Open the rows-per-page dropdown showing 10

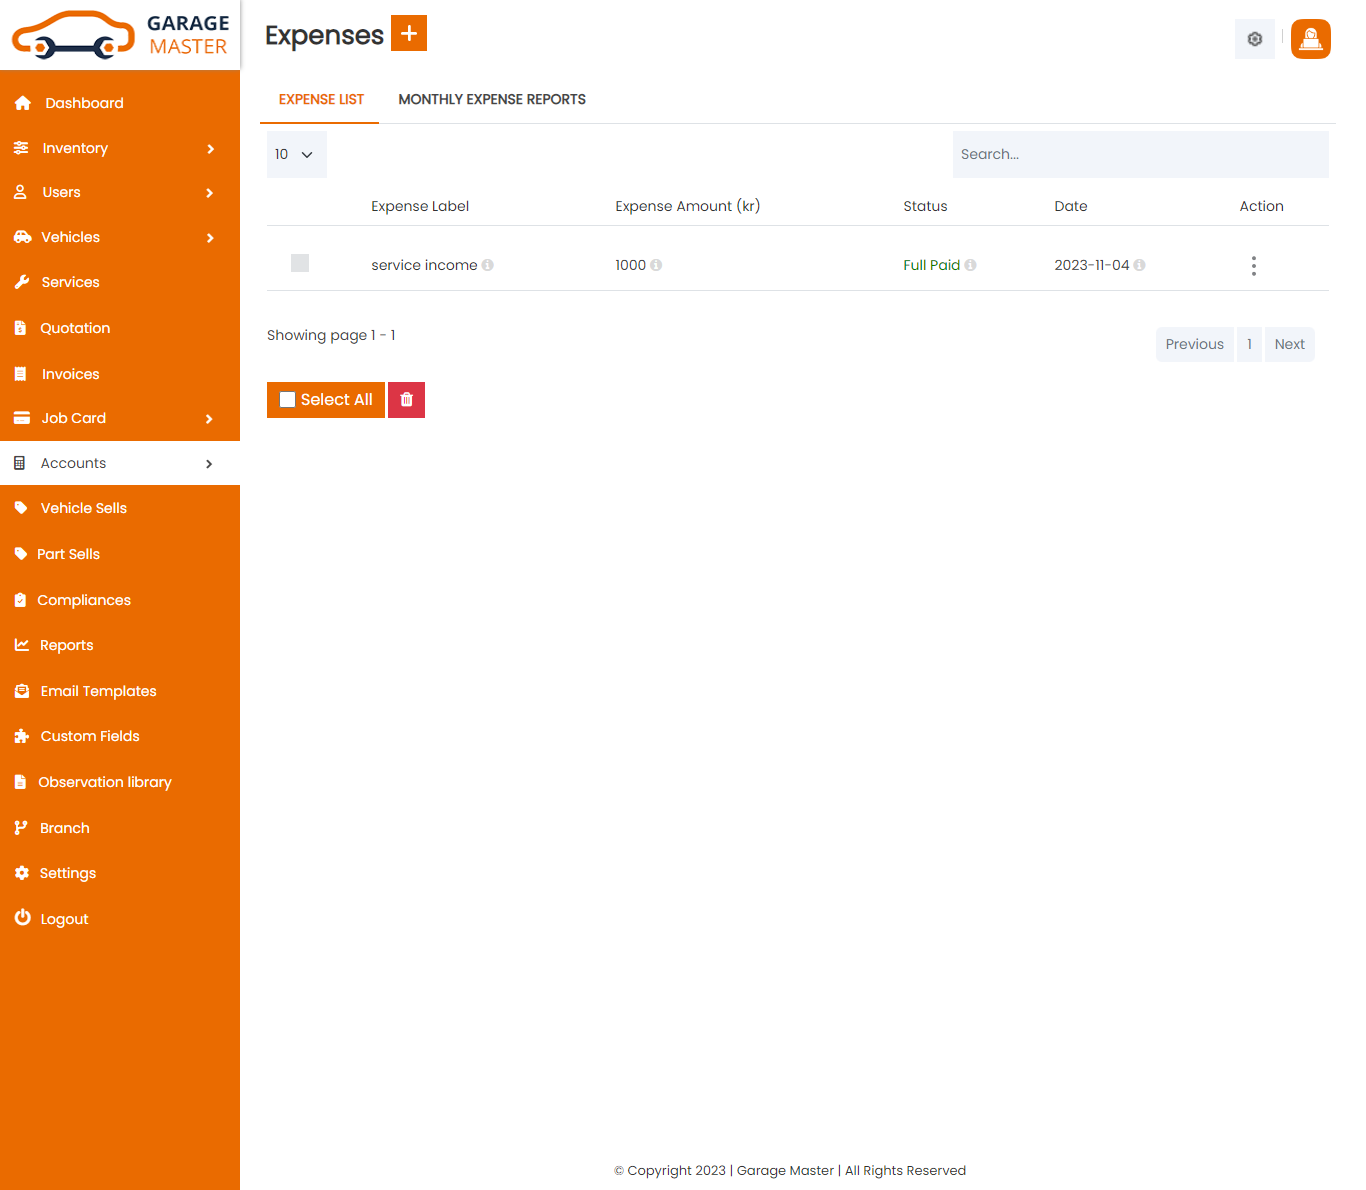point(296,154)
